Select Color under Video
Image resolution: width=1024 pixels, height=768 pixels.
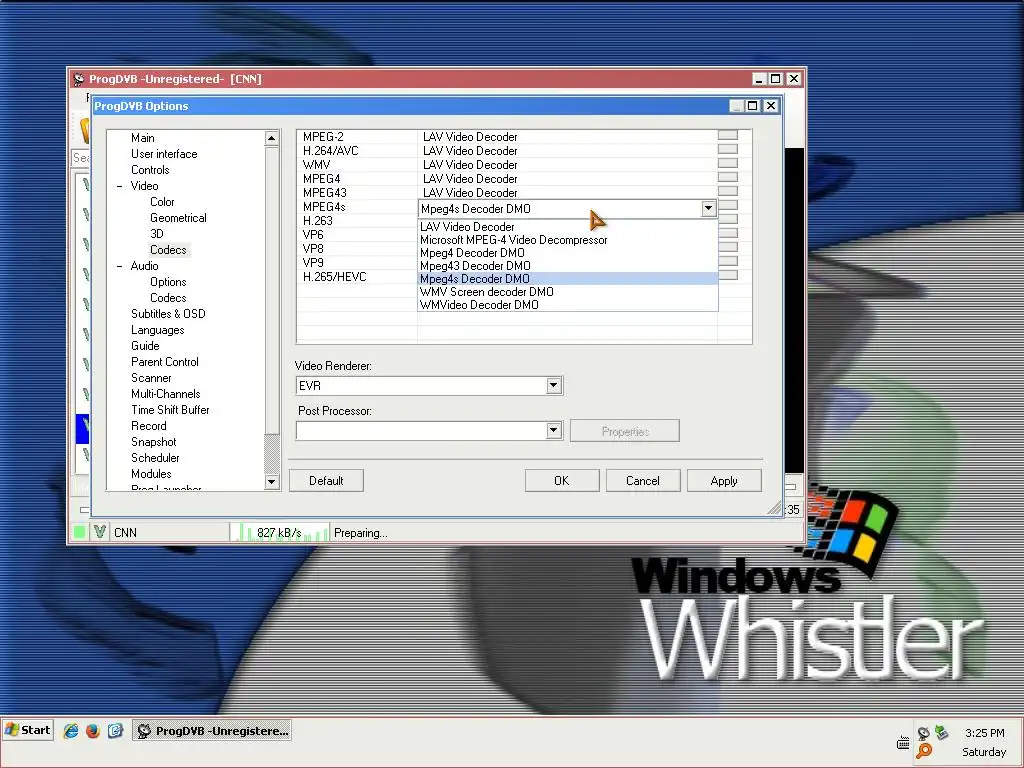(x=162, y=202)
